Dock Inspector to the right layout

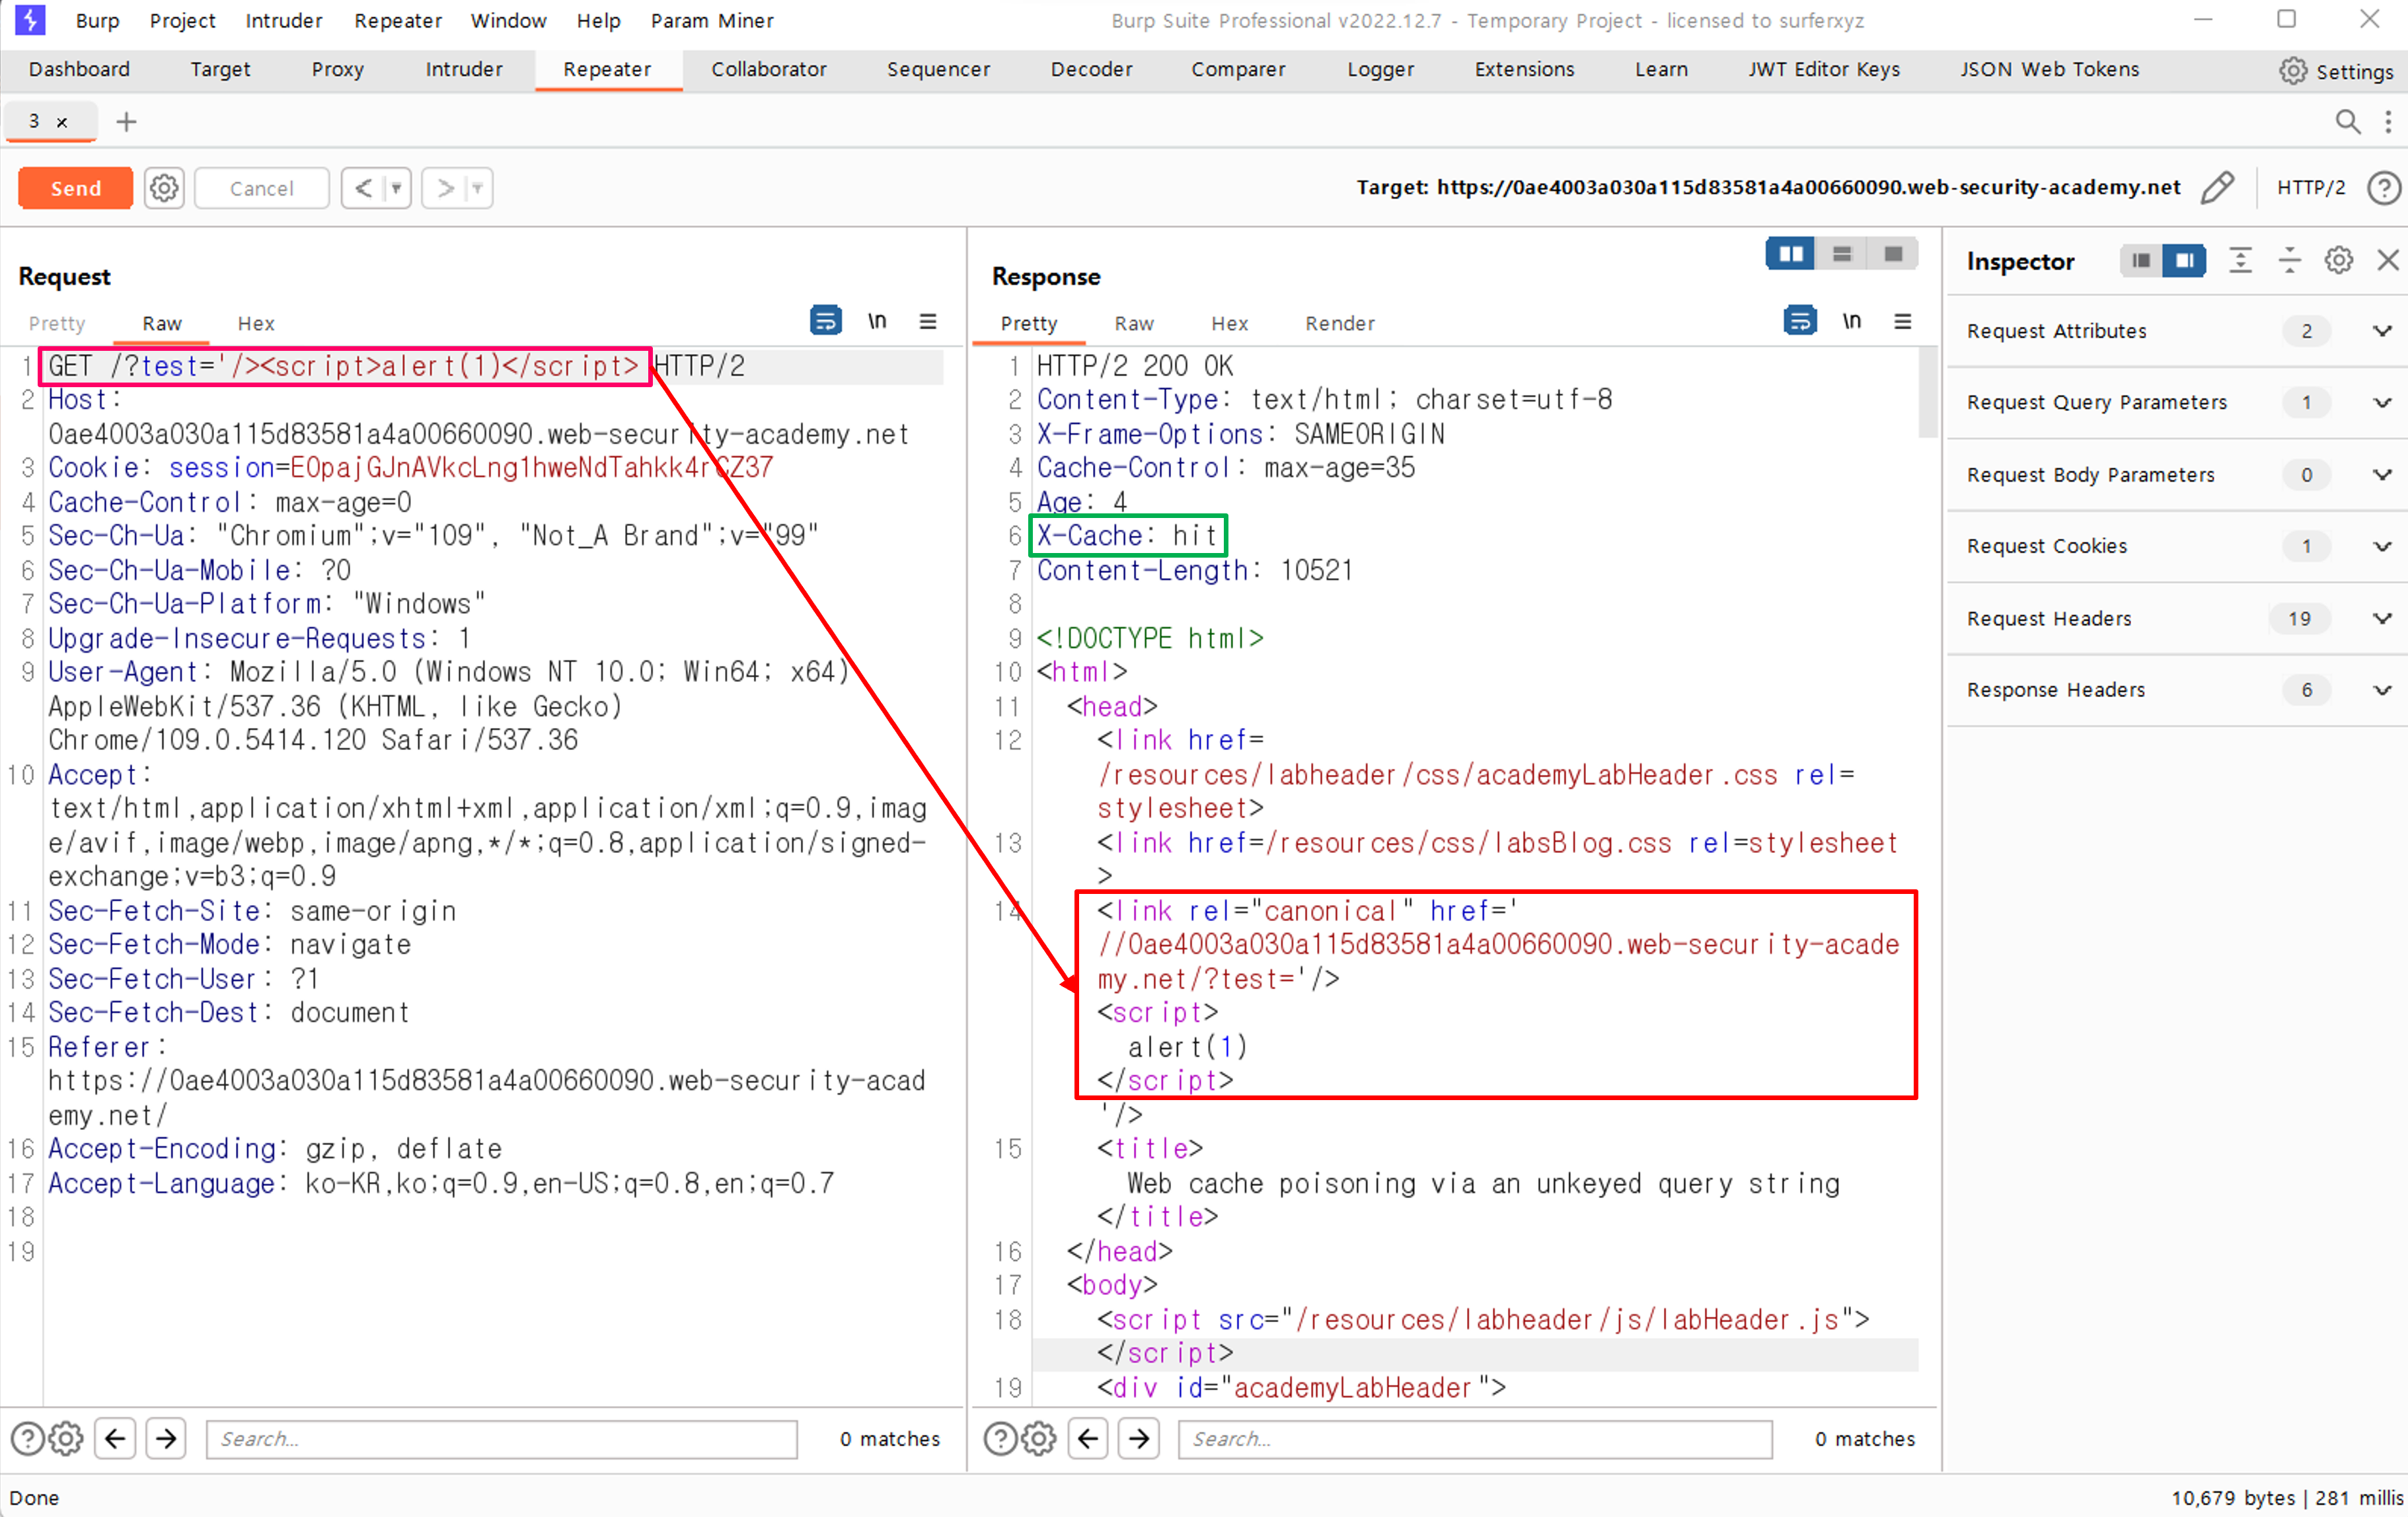tap(2184, 261)
